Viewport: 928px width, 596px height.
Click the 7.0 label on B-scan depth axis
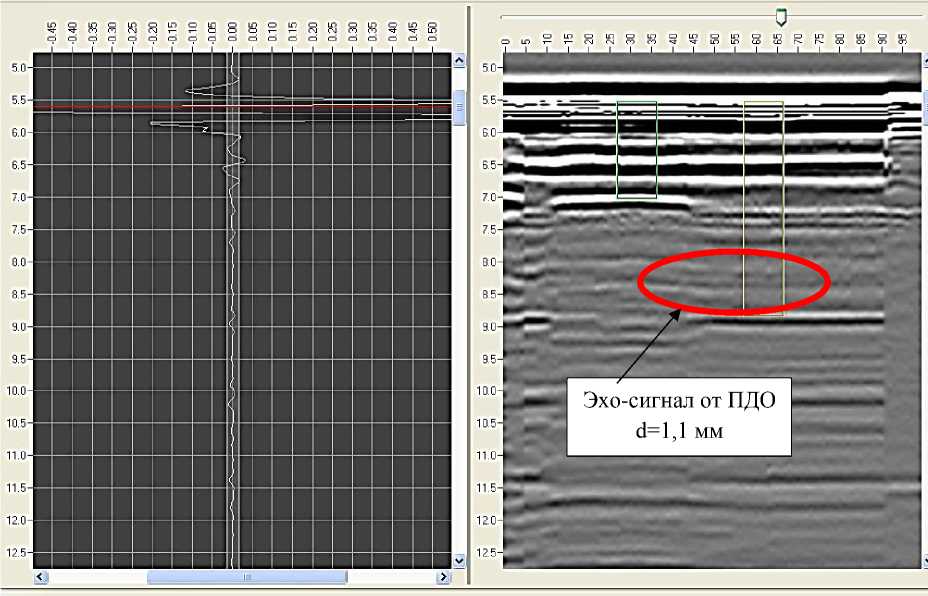489,197
